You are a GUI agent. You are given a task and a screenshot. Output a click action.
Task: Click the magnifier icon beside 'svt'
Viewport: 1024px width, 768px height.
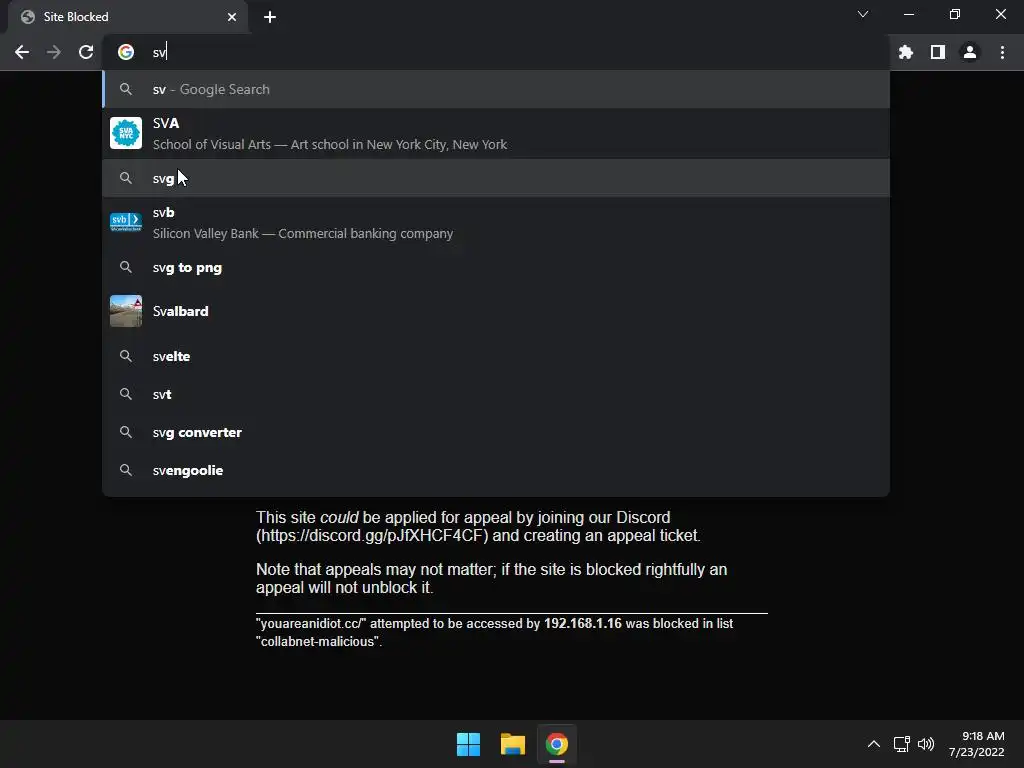tap(126, 394)
